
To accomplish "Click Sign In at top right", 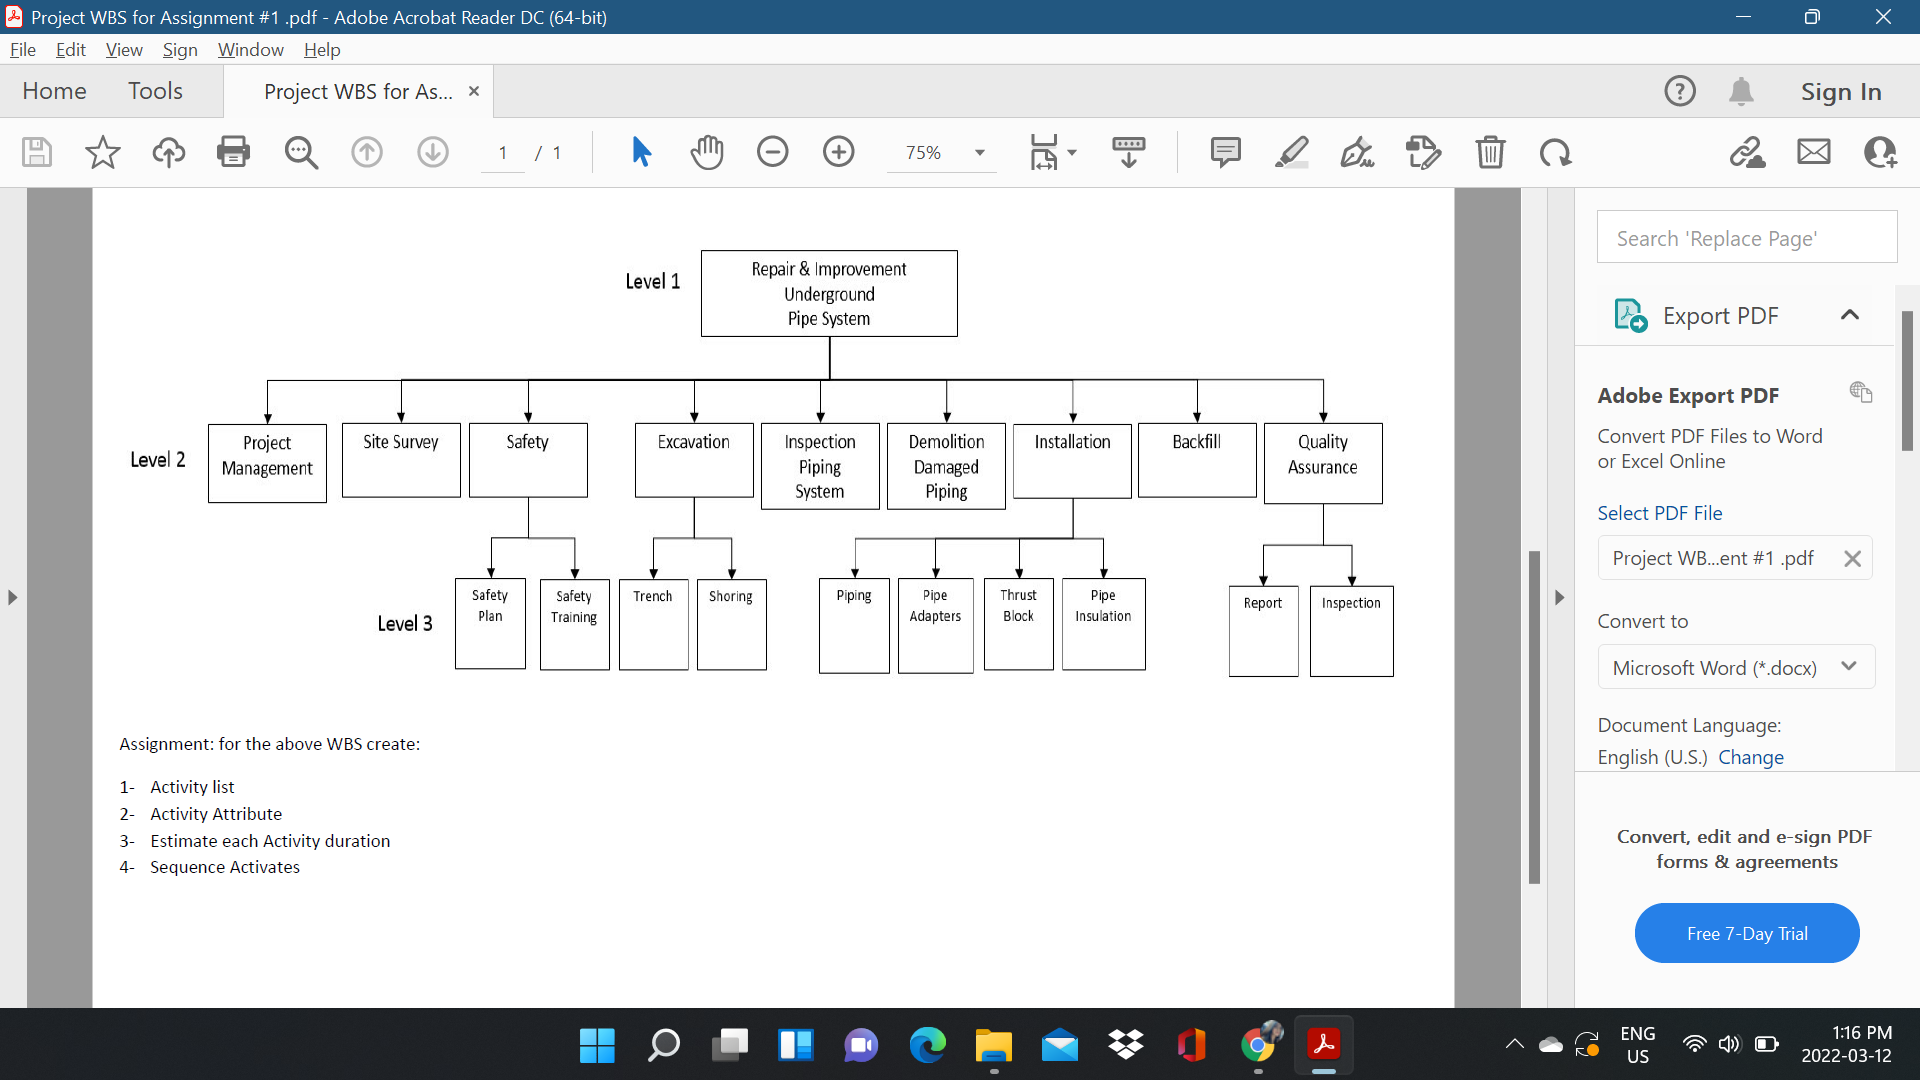I will click(x=1840, y=91).
